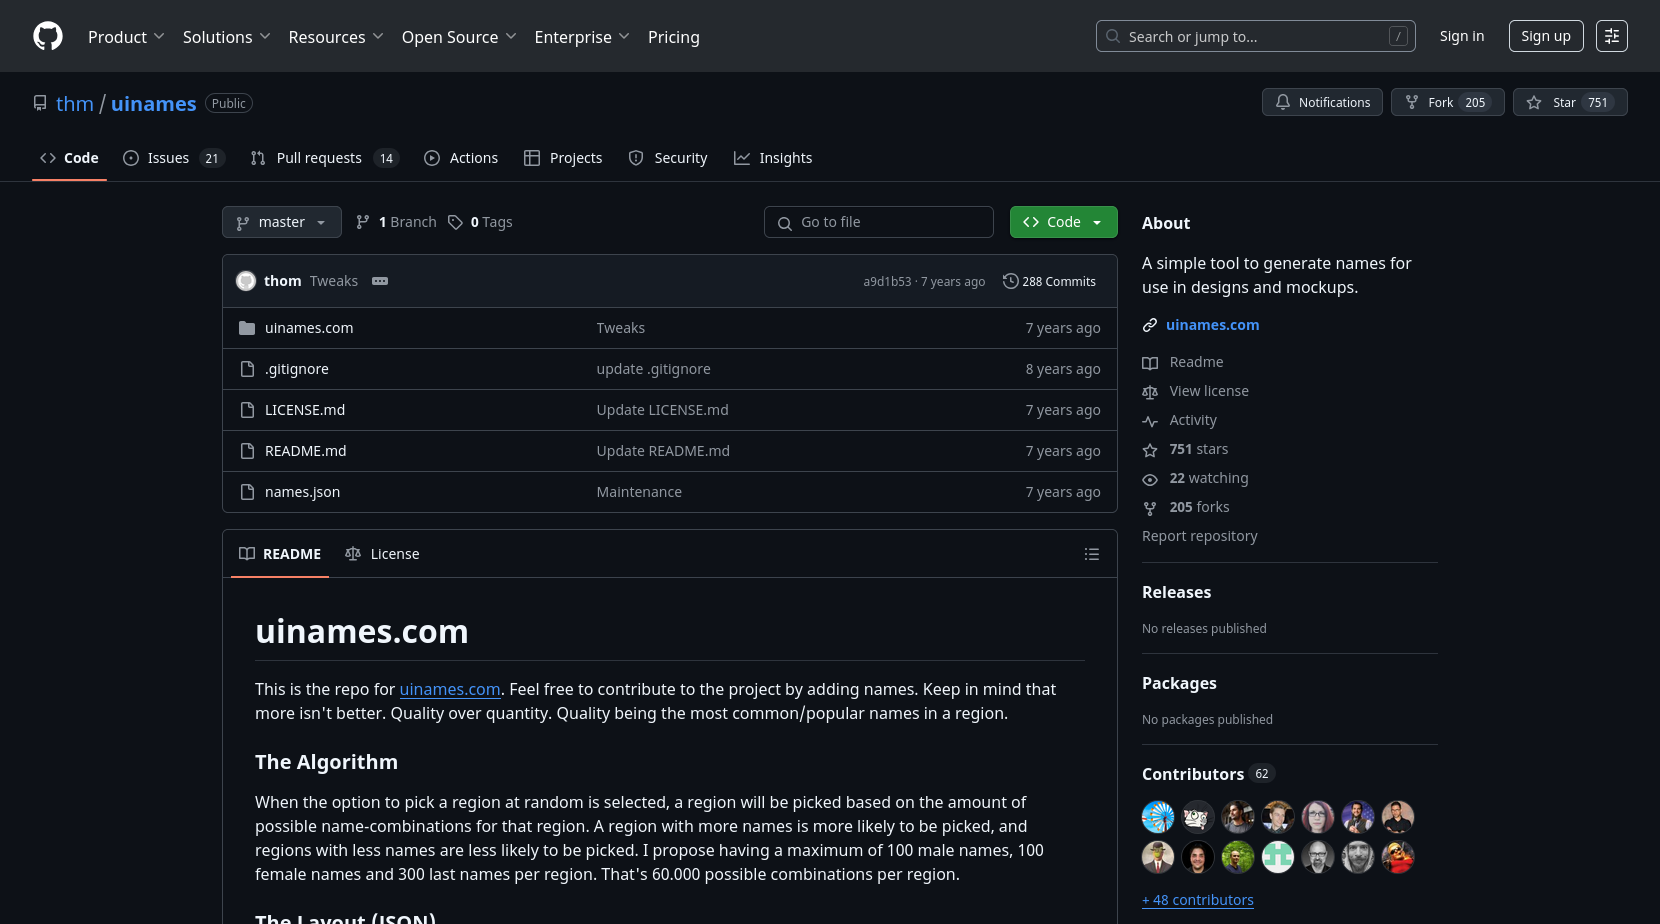1660x924 pixels.
Task: Open the uinames.com website link
Action: tap(1212, 325)
